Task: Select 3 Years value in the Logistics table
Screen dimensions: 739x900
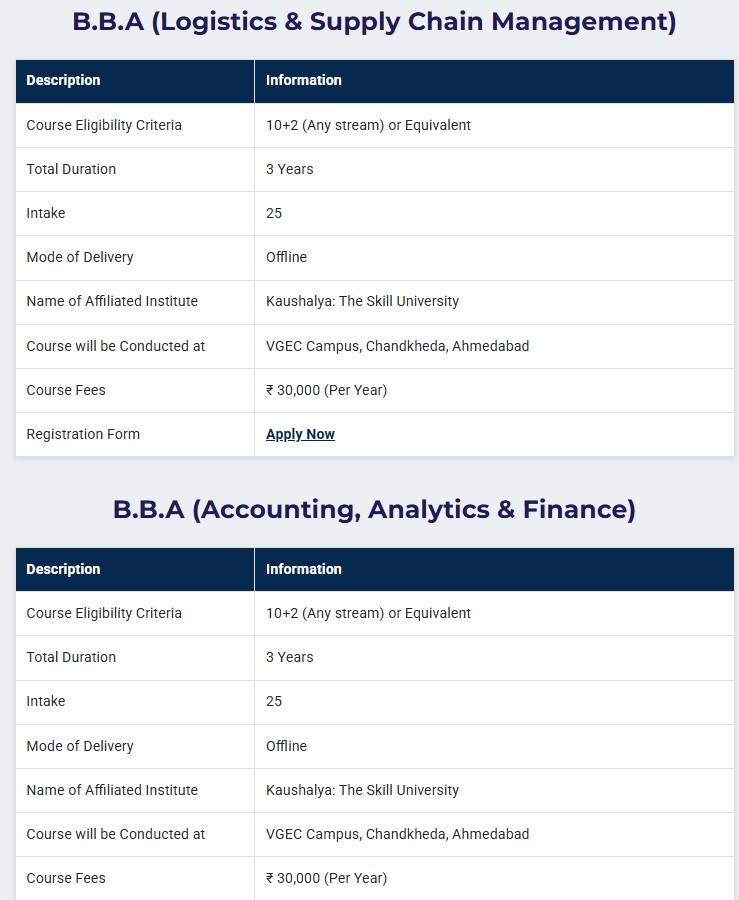Action: coord(290,169)
